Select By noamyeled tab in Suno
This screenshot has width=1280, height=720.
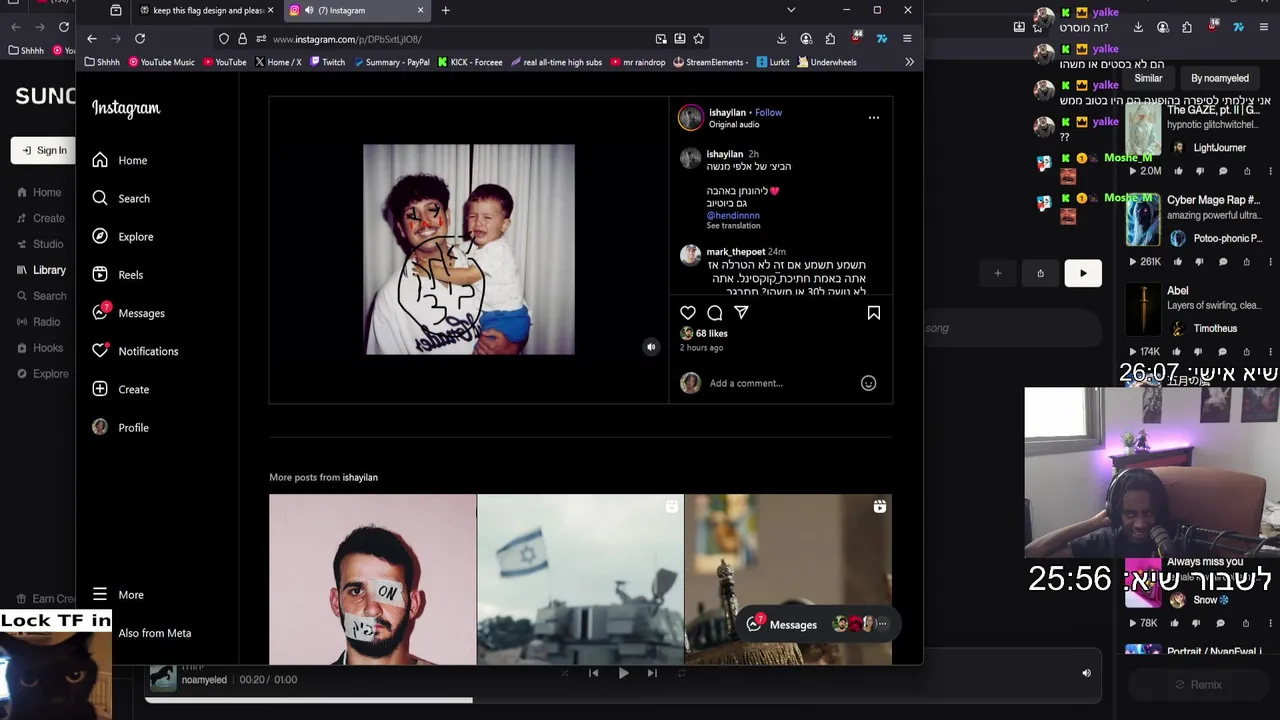[x=1219, y=78]
